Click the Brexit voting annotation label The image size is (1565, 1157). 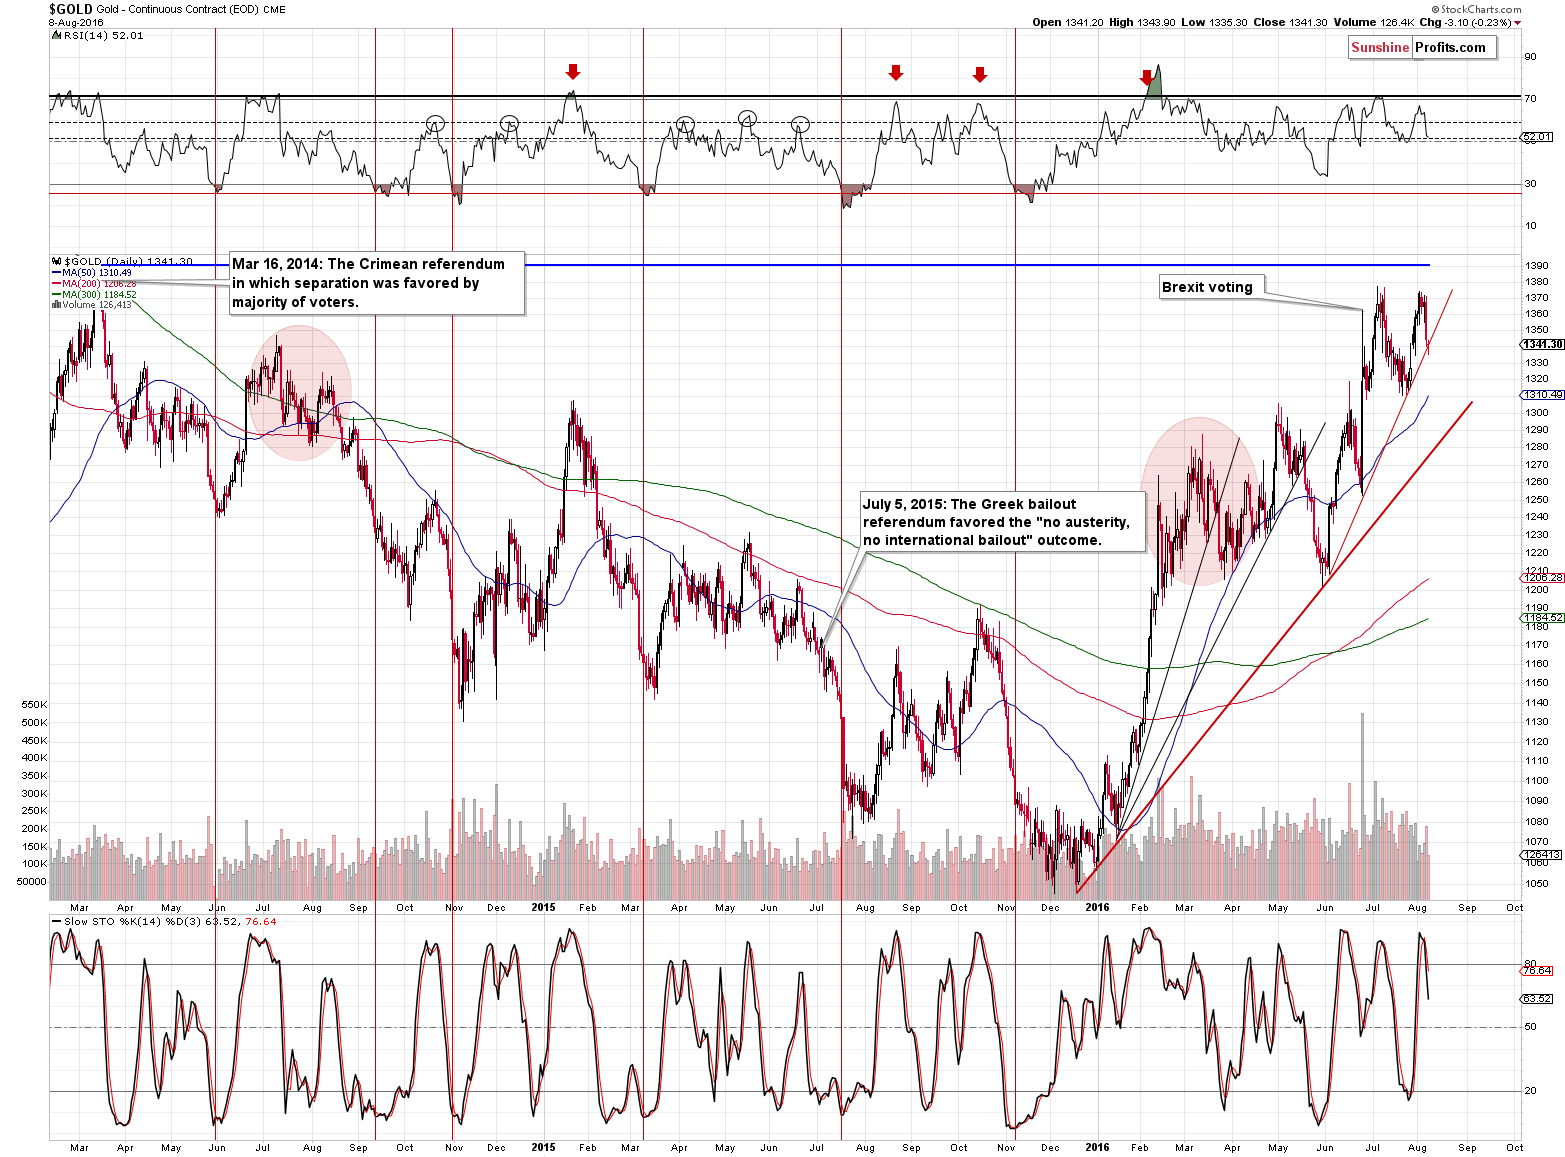click(1211, 287)
